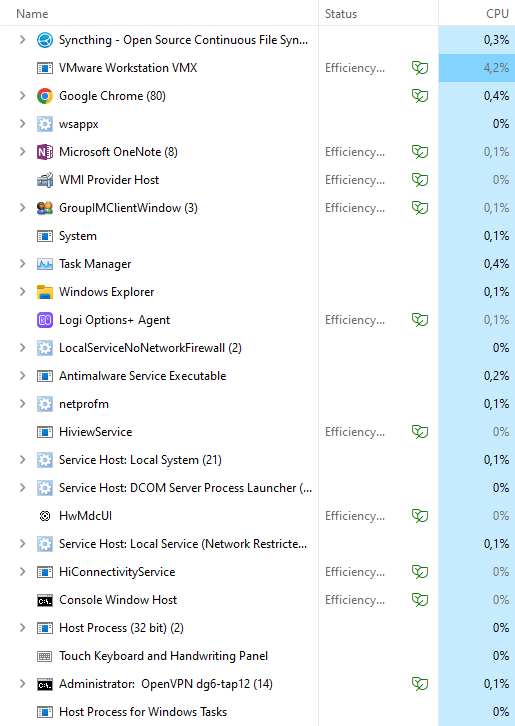Screen dimensions: 515x726
Task: Click the Syncthing process icon
Action: pos(44,40)
